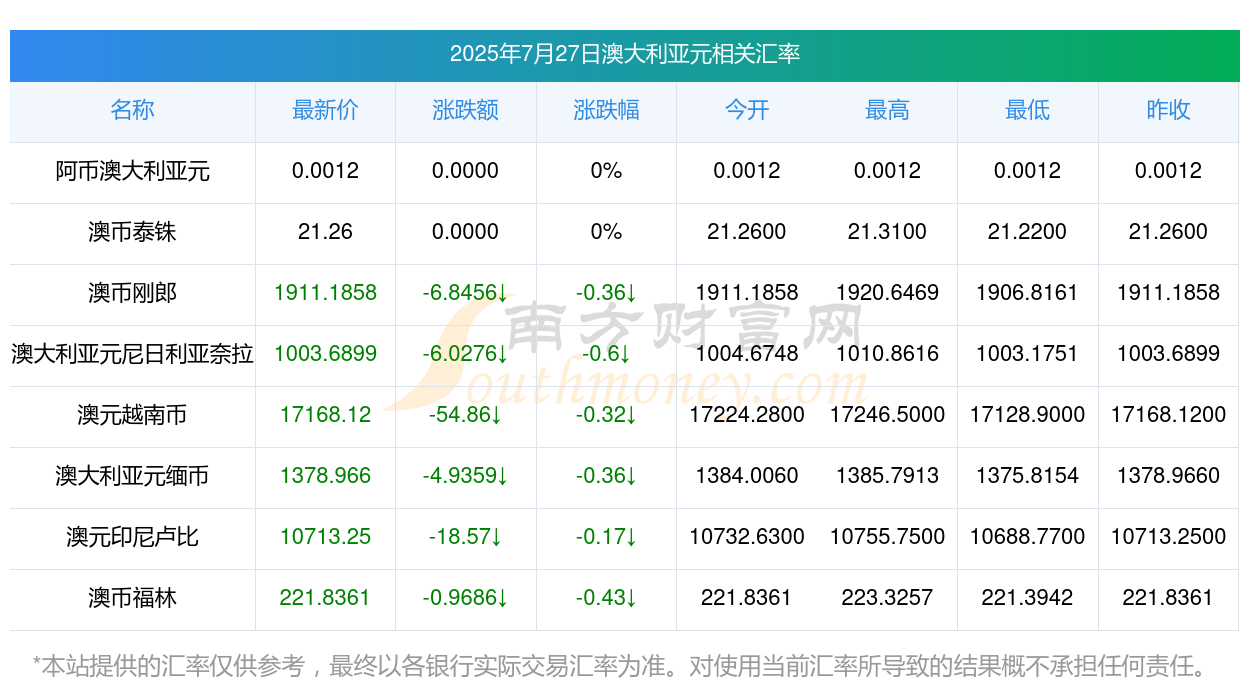This screenshot has width=1250, height=698.
Task: Select the 涨跌幅 column header
Action: tap(606, 110)
